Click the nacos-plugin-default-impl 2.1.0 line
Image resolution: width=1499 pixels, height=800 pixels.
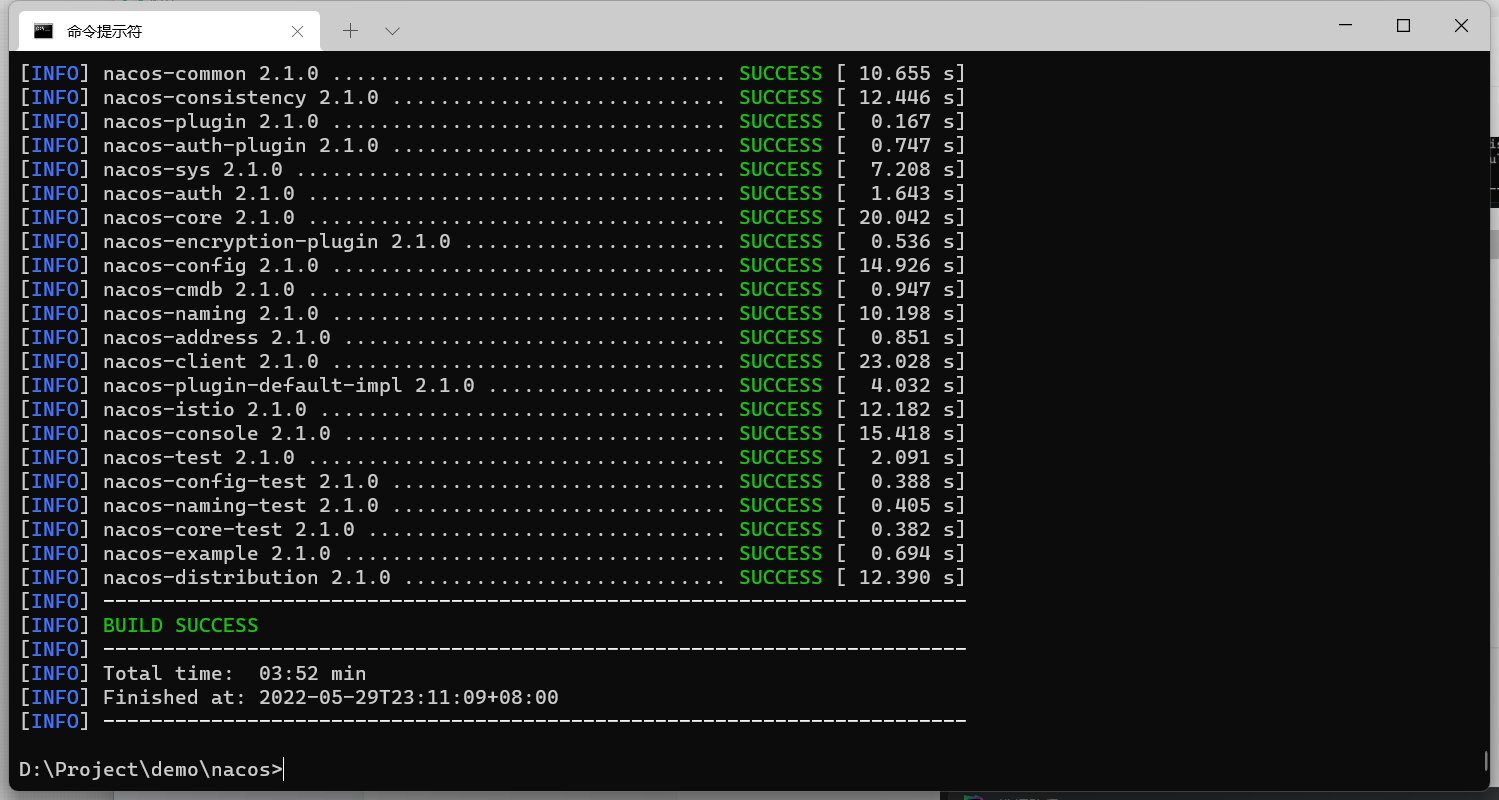point(492,385)
